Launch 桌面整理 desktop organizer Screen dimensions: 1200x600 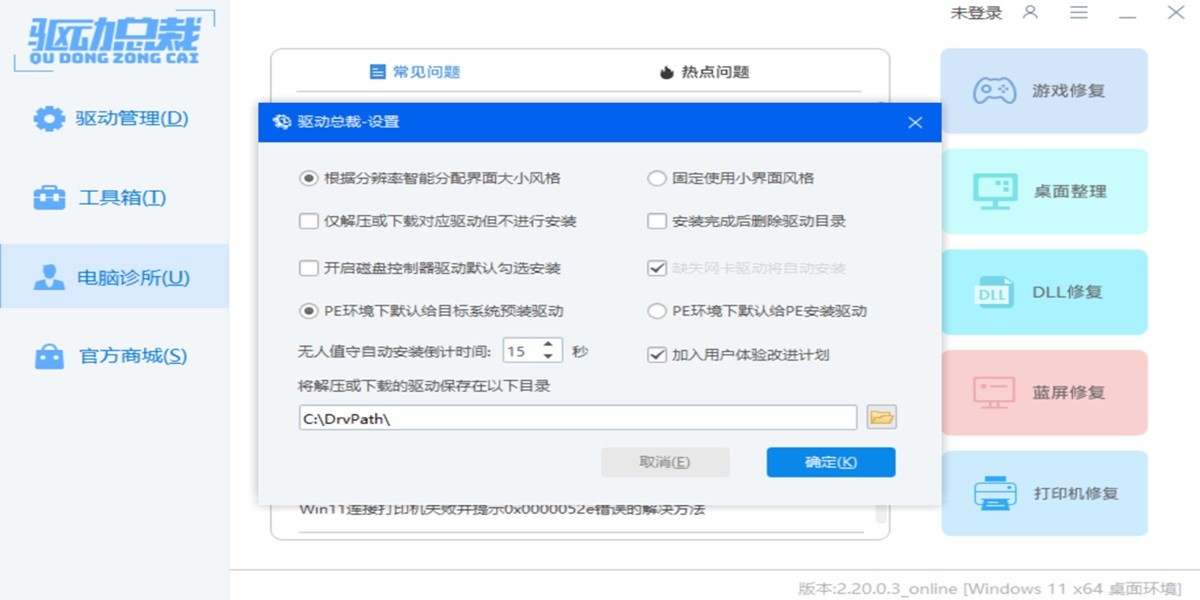pos(1044,191)
